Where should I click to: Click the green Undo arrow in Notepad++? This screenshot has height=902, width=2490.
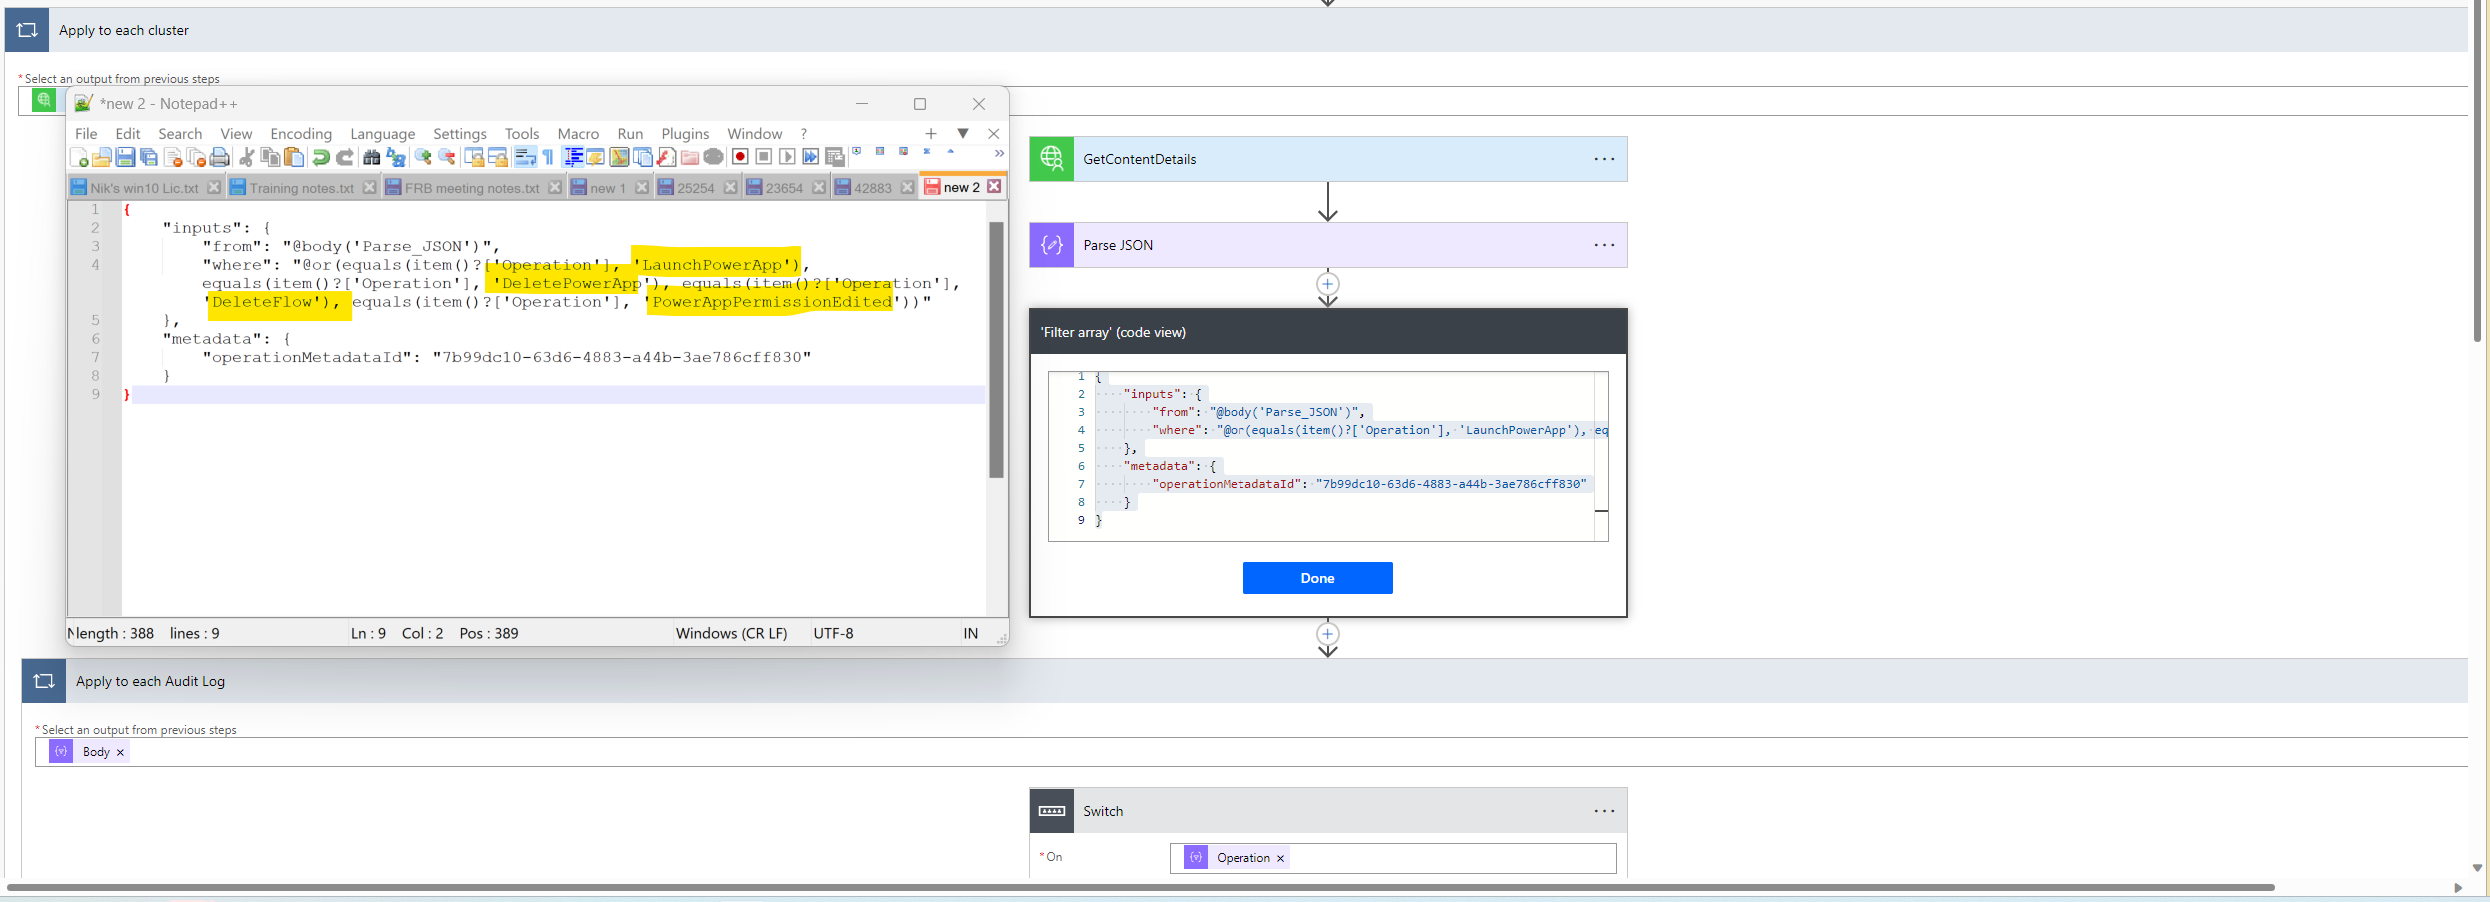click(321, 157)
